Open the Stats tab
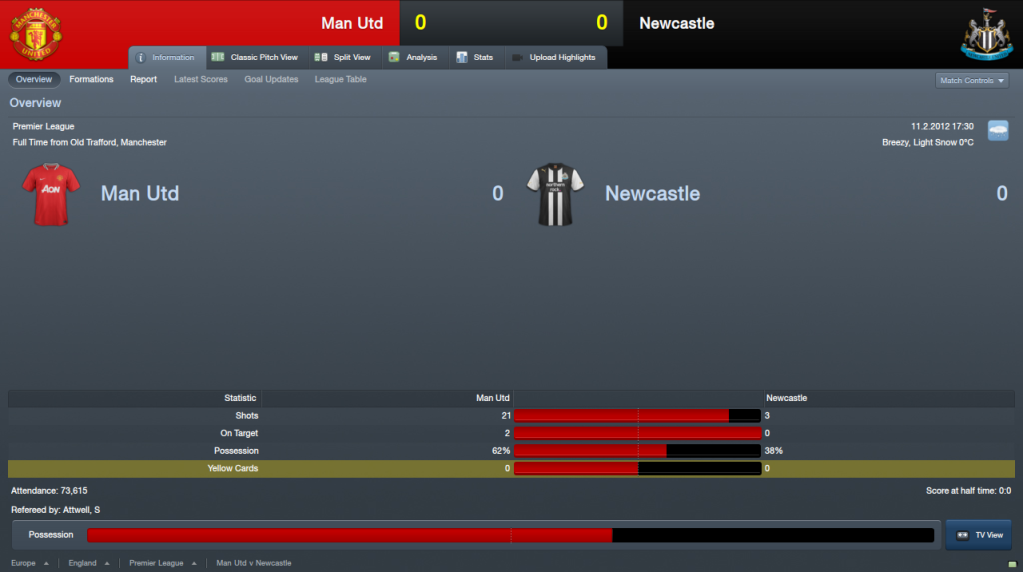The height and width of the screenshot is (572, 1023). coord(475,57)
